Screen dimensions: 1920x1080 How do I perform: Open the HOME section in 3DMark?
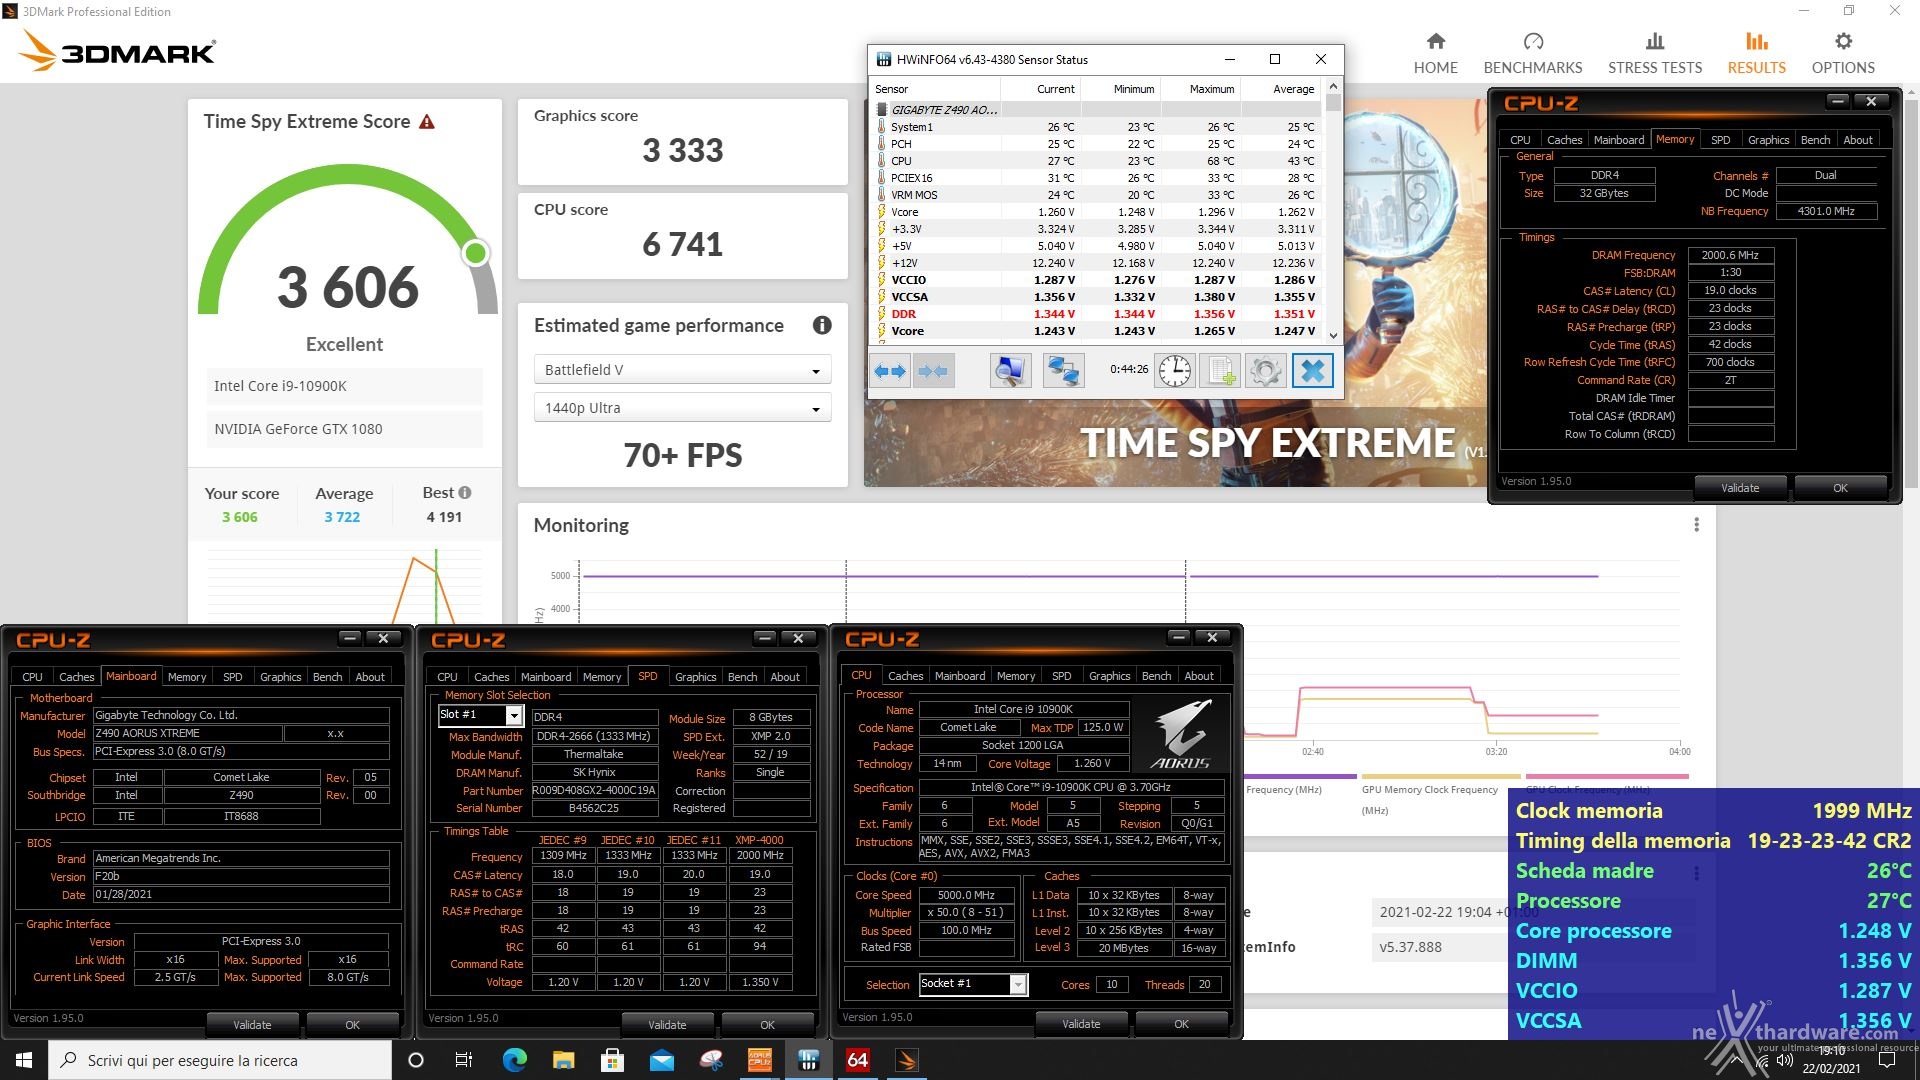coord(1435,53)
